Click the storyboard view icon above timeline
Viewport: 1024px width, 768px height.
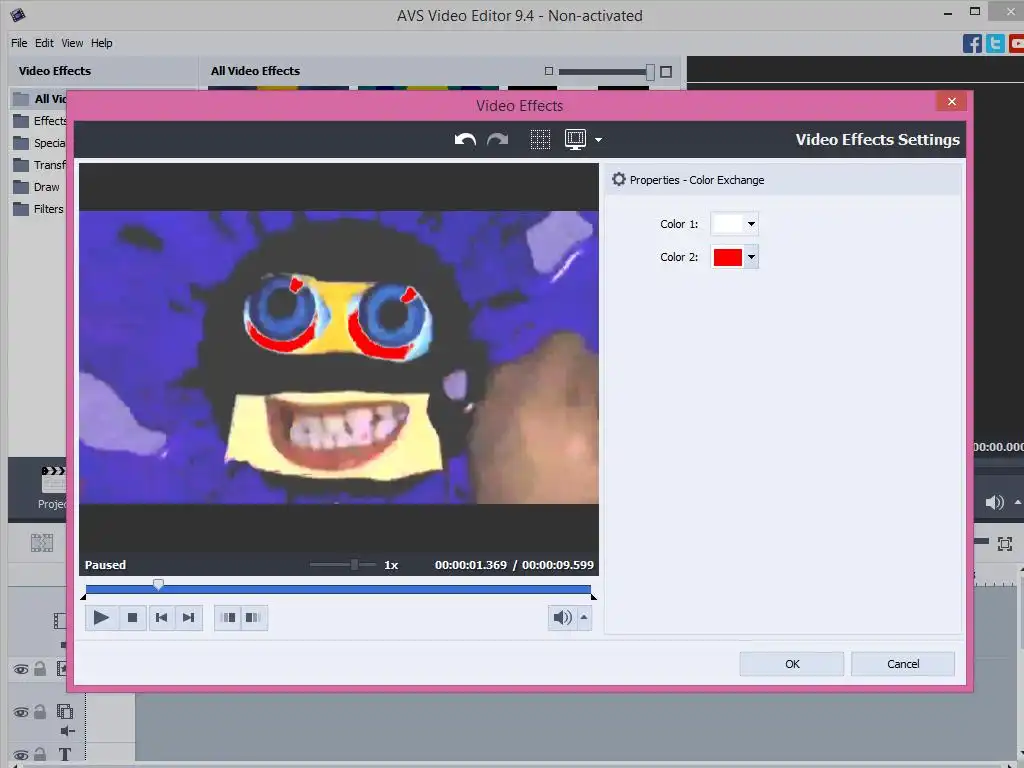pyautogui.click(x=42, y=543)
